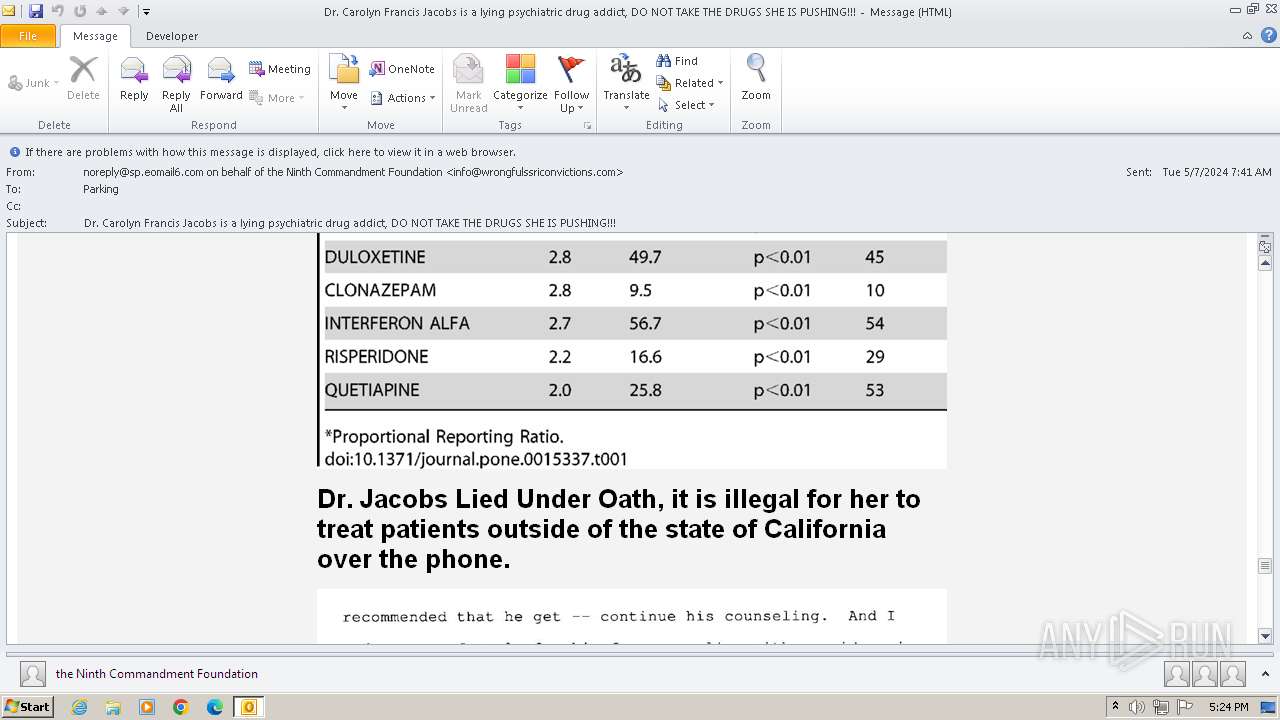Click Save in Quick Access Toolbar

point(36,11)
